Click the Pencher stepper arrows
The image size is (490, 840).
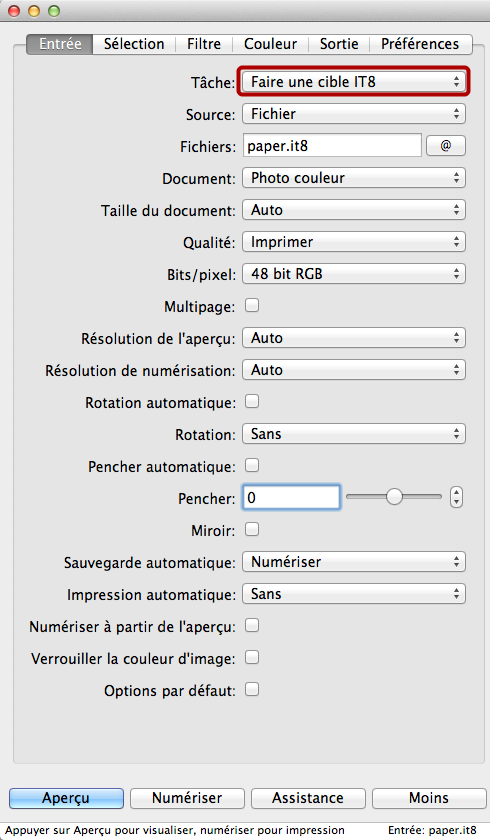point(456,498)
